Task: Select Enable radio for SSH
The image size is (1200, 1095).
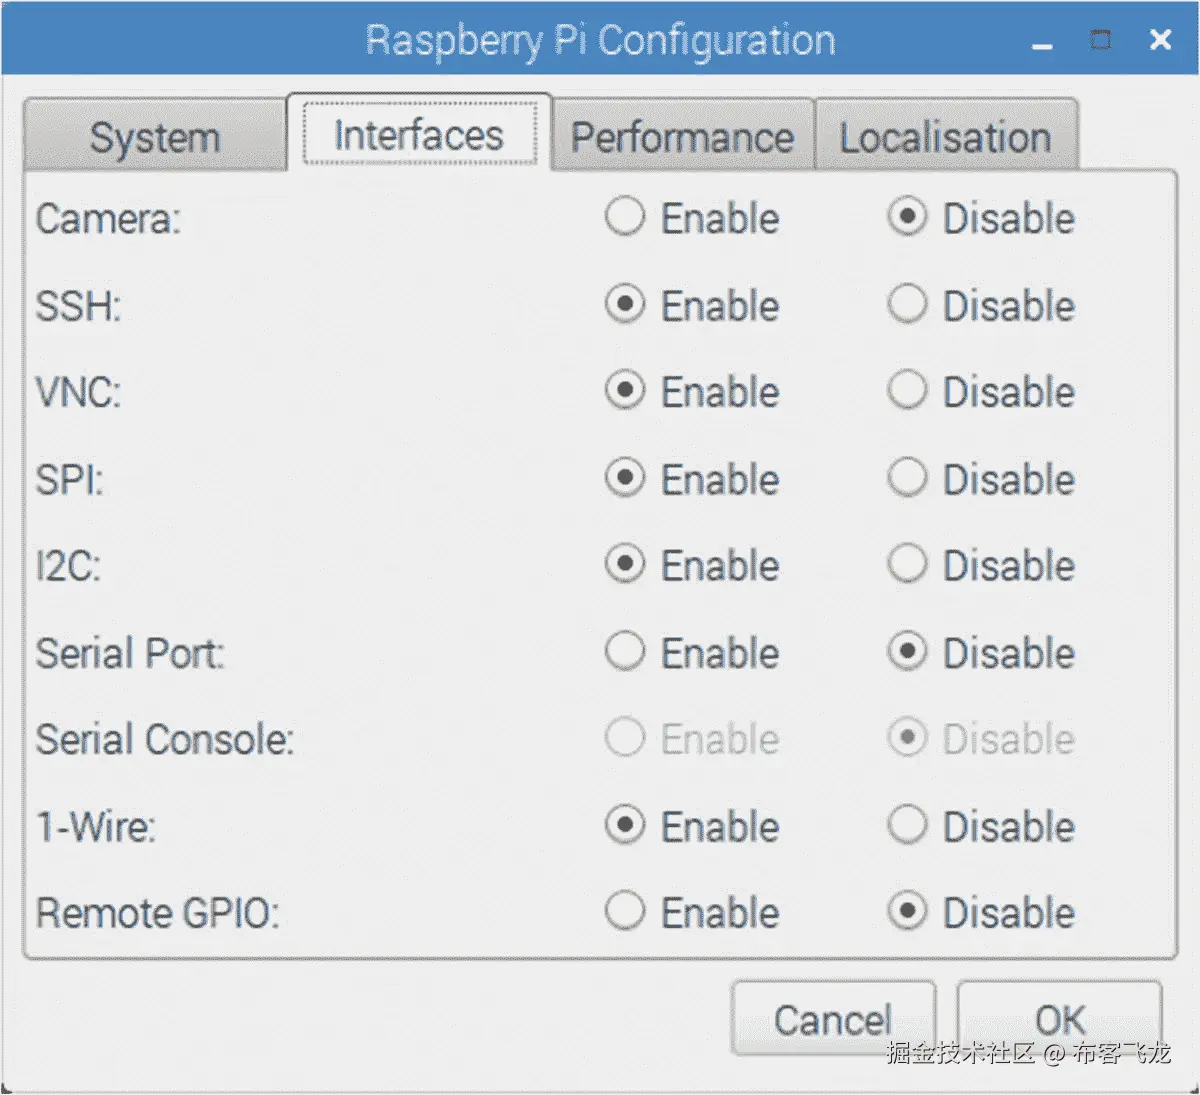Action: pyautogui.click(x=625, y=304)
